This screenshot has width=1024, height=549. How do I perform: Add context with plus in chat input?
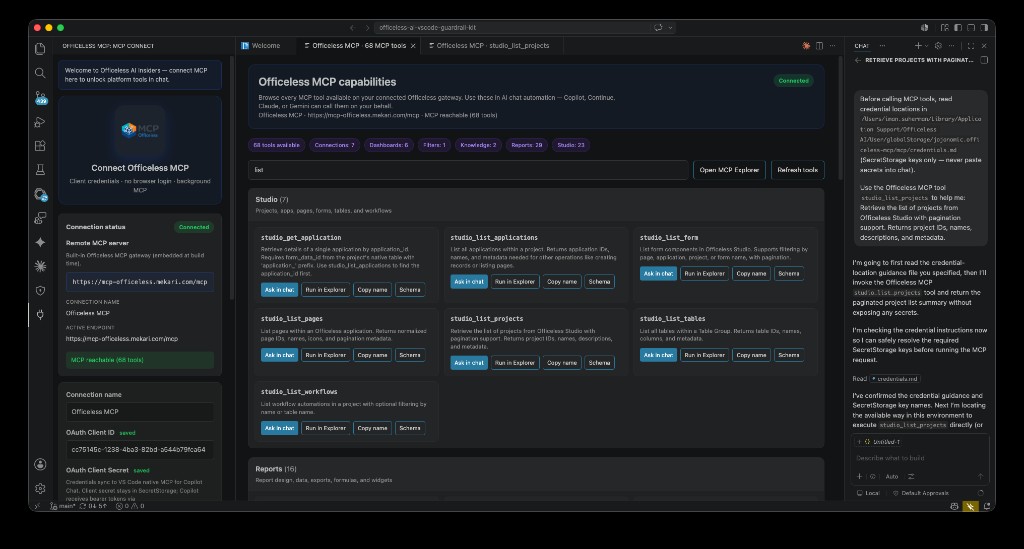pos(859,477)
